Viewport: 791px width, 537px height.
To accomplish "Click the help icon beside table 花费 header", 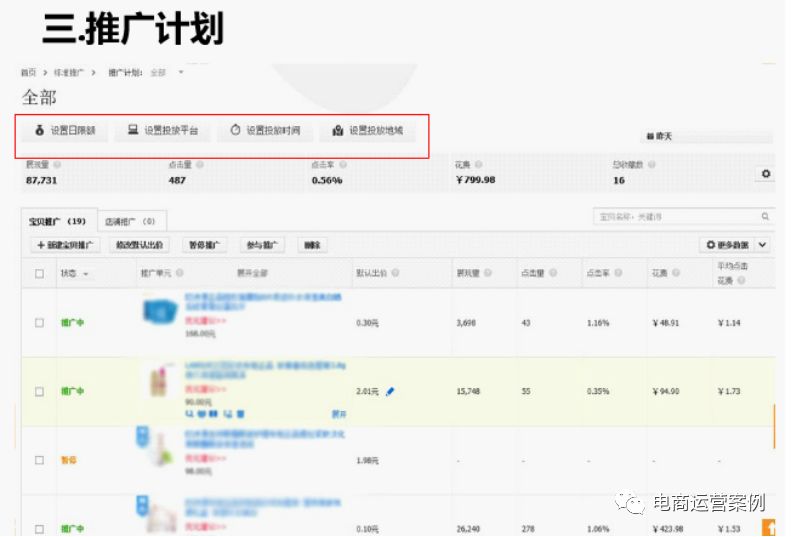I will [676, 273].
